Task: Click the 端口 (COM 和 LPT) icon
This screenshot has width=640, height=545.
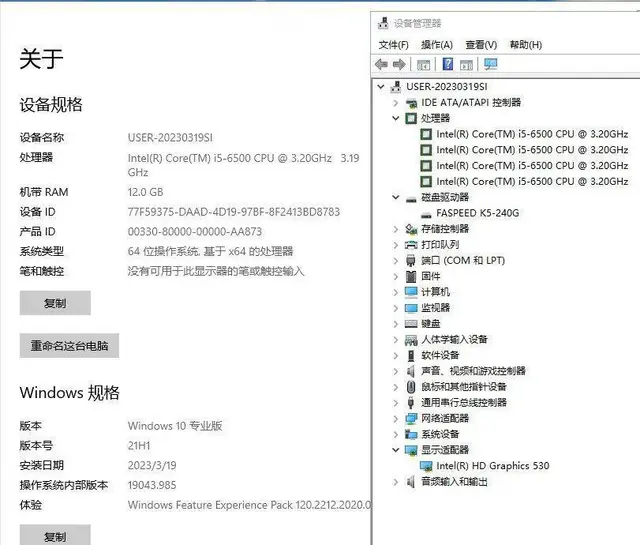Action: coord(411,260)
